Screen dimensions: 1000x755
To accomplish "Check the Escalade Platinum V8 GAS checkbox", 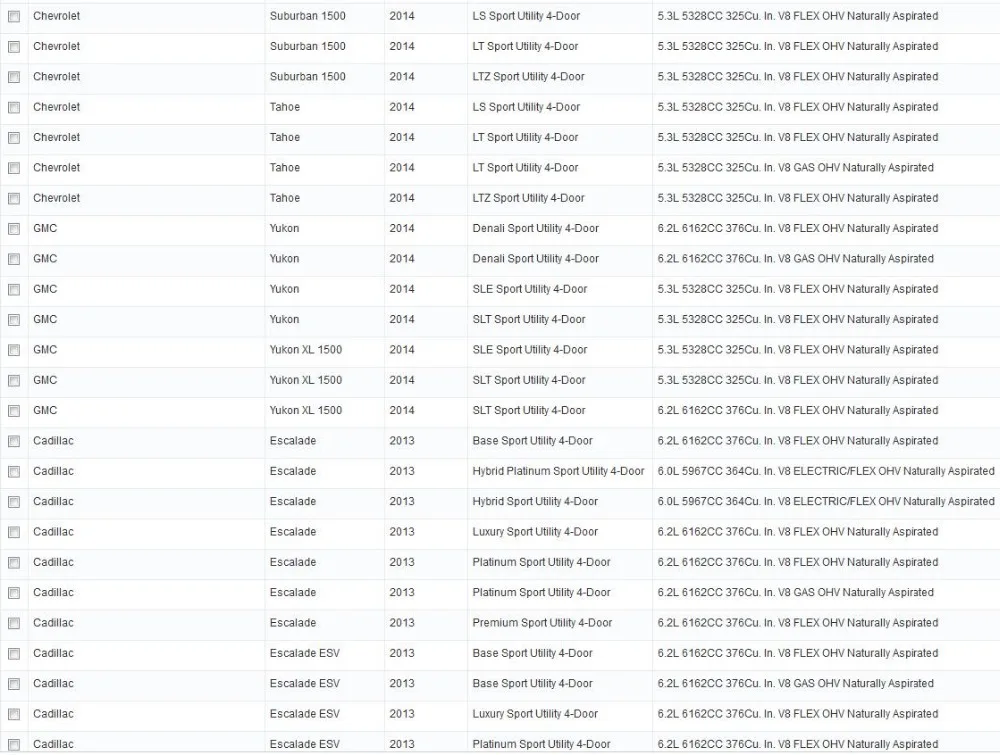I will click(14, 594).
